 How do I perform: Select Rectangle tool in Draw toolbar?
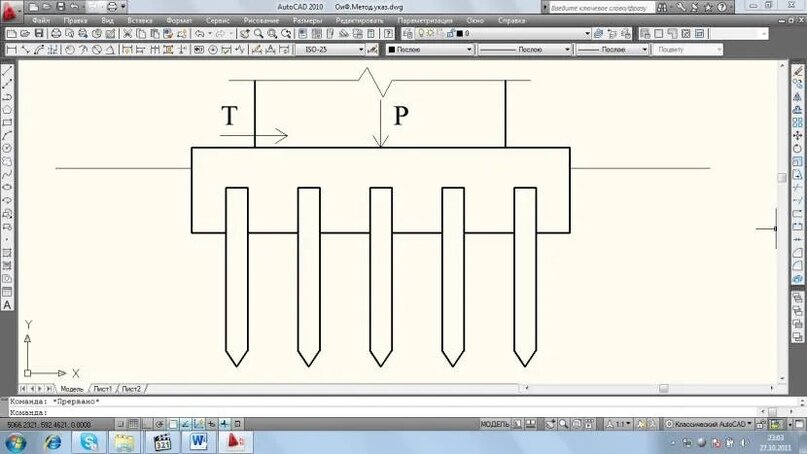pos(7,123)
